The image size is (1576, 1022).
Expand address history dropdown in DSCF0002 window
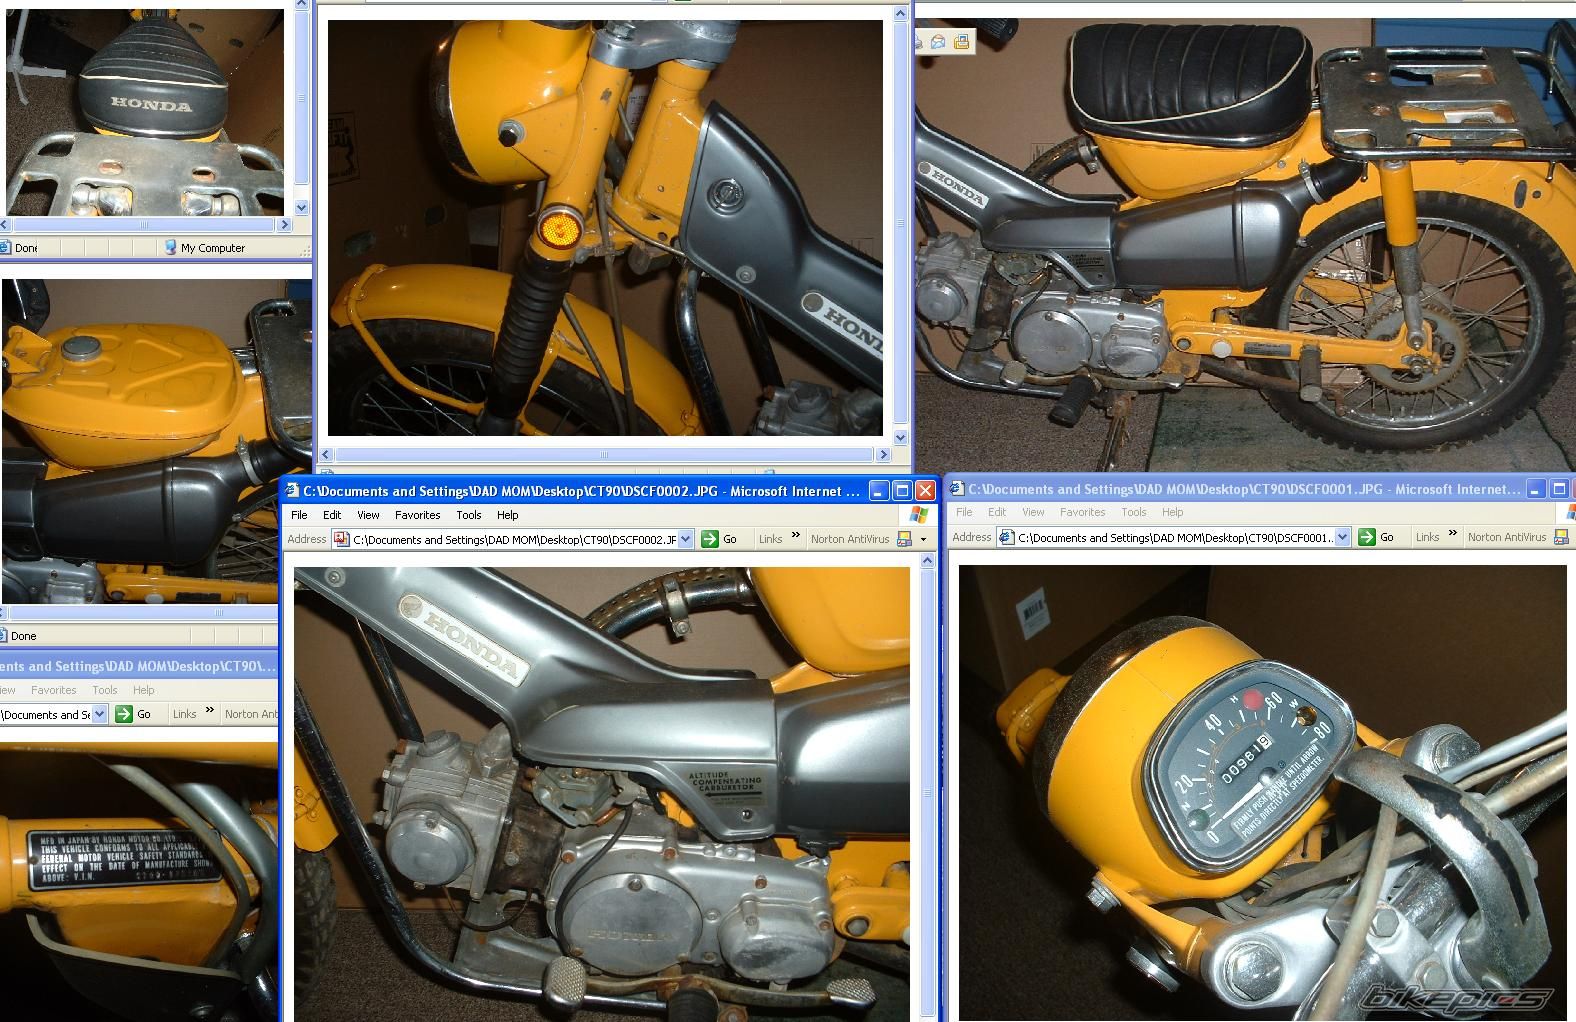pos(686,539)
